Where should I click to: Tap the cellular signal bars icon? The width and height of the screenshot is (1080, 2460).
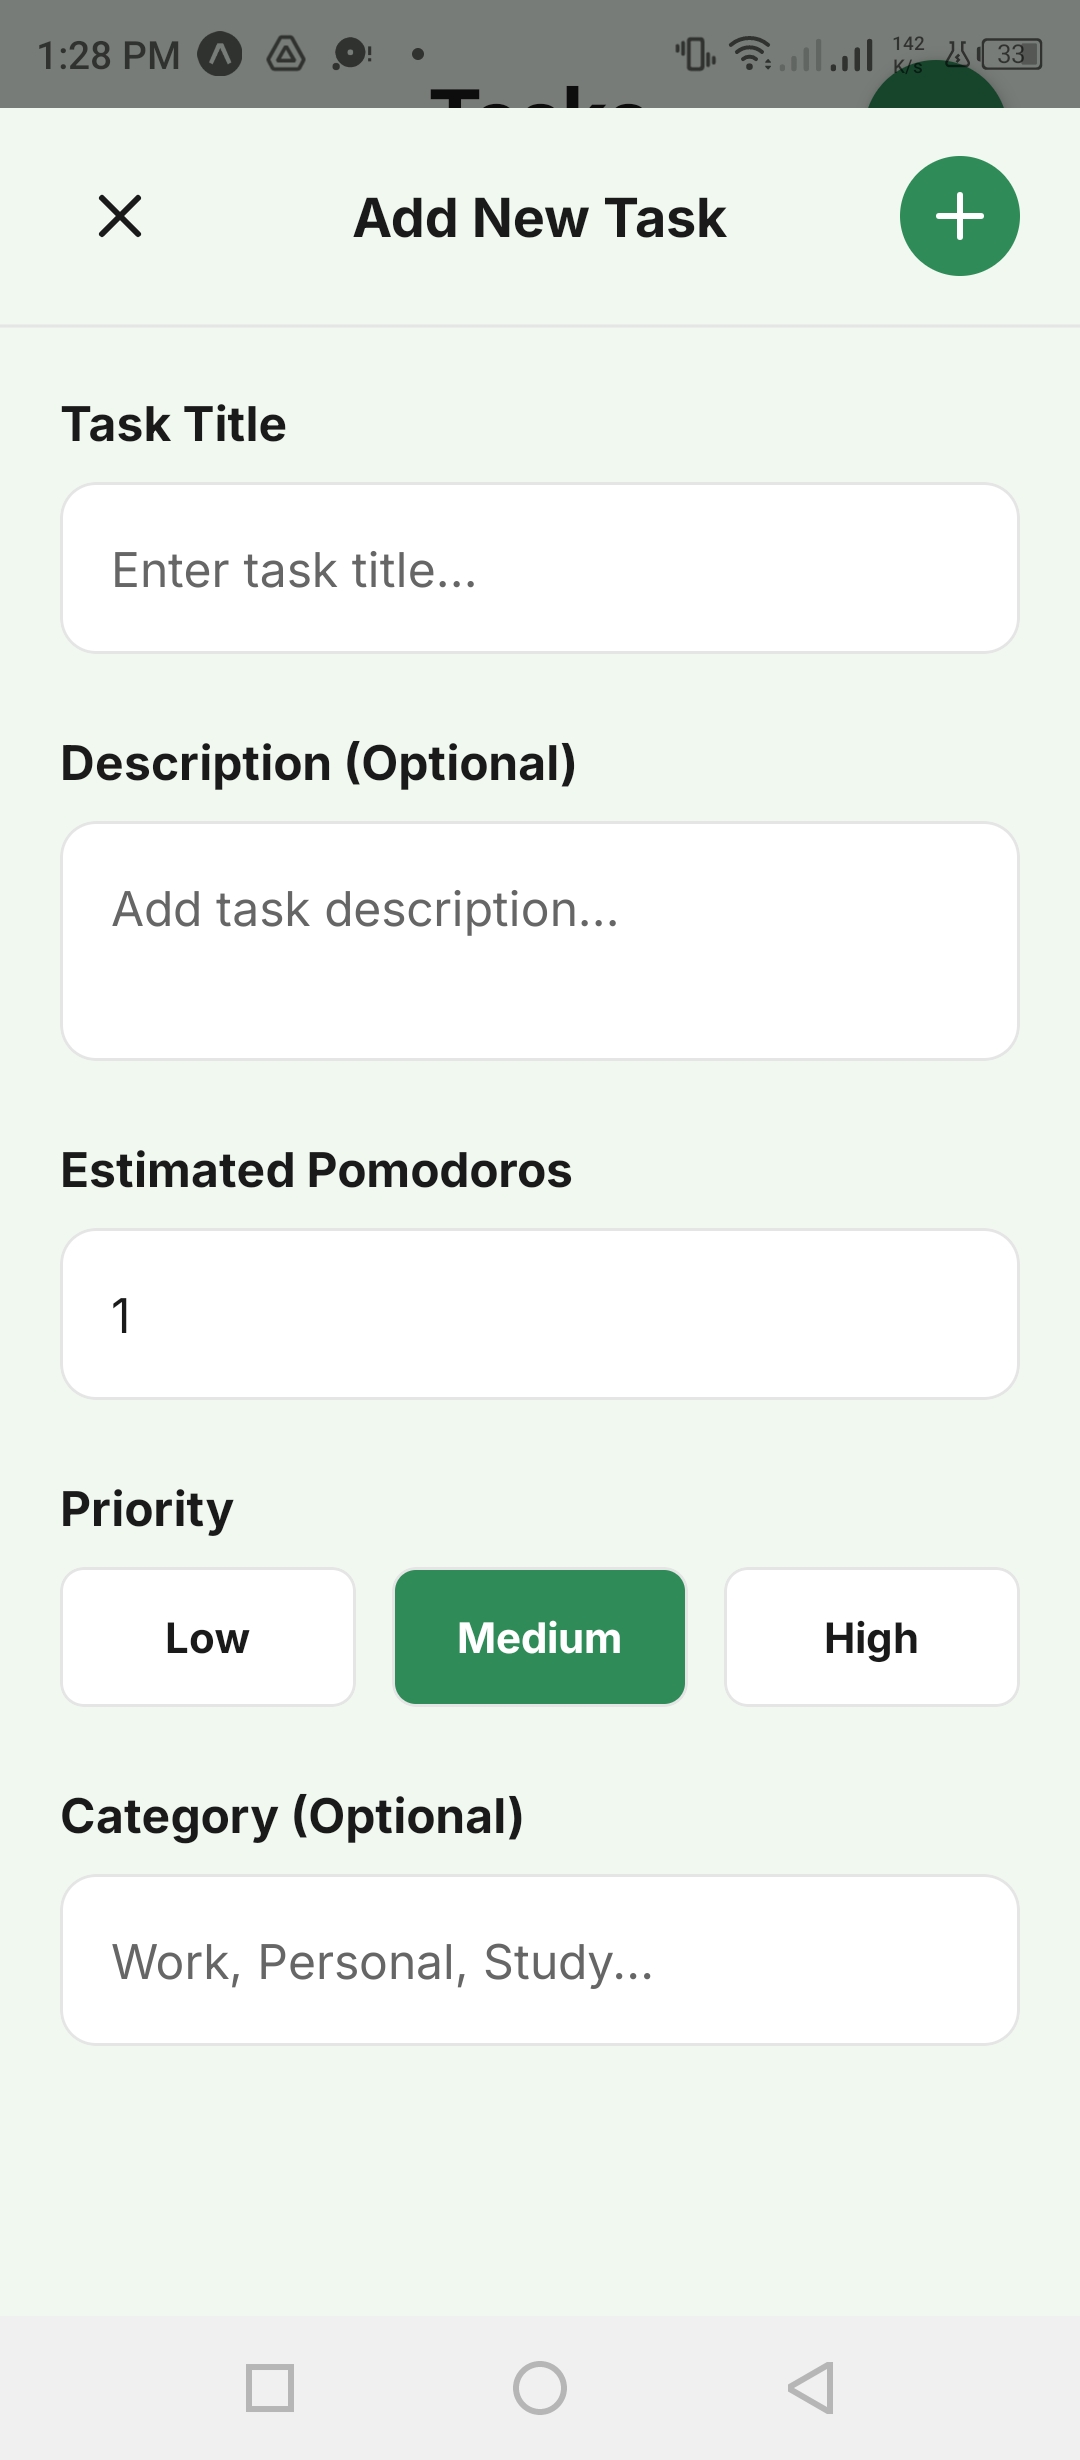[850, 55]
